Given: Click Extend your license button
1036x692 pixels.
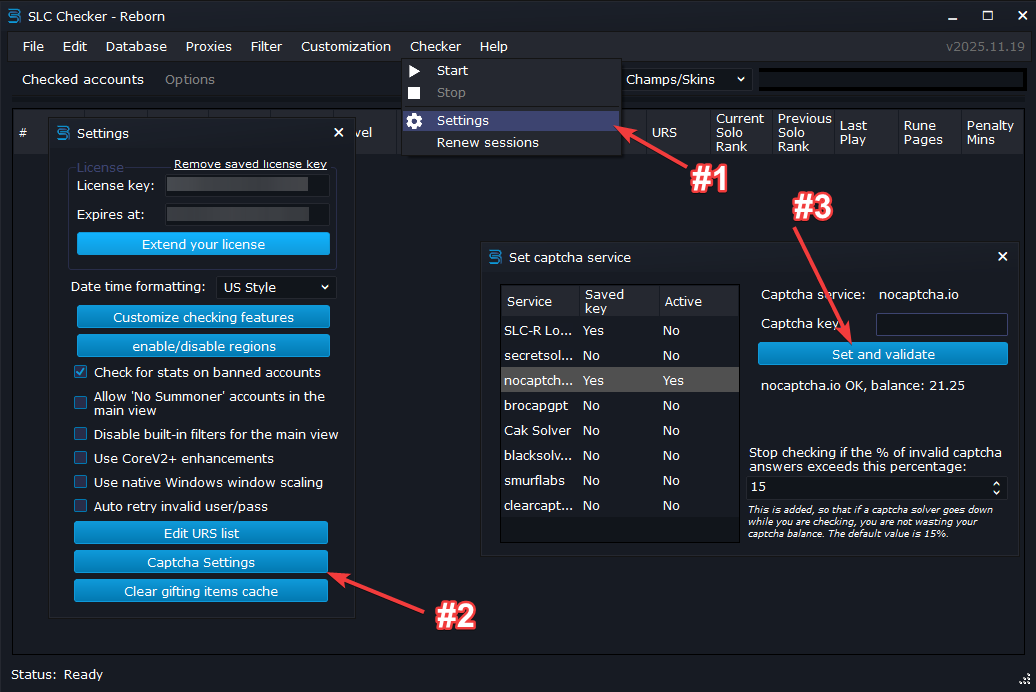Looking at the screenshot, I should point(204,244).
